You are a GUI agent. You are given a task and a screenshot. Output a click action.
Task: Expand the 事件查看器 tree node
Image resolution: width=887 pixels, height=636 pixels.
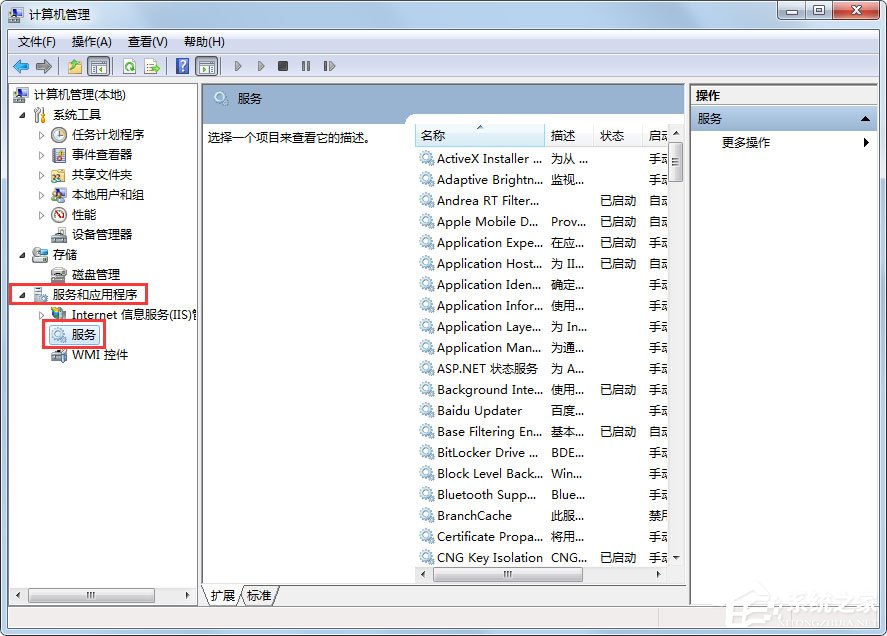pyautogui.click(x=41, y=155)
